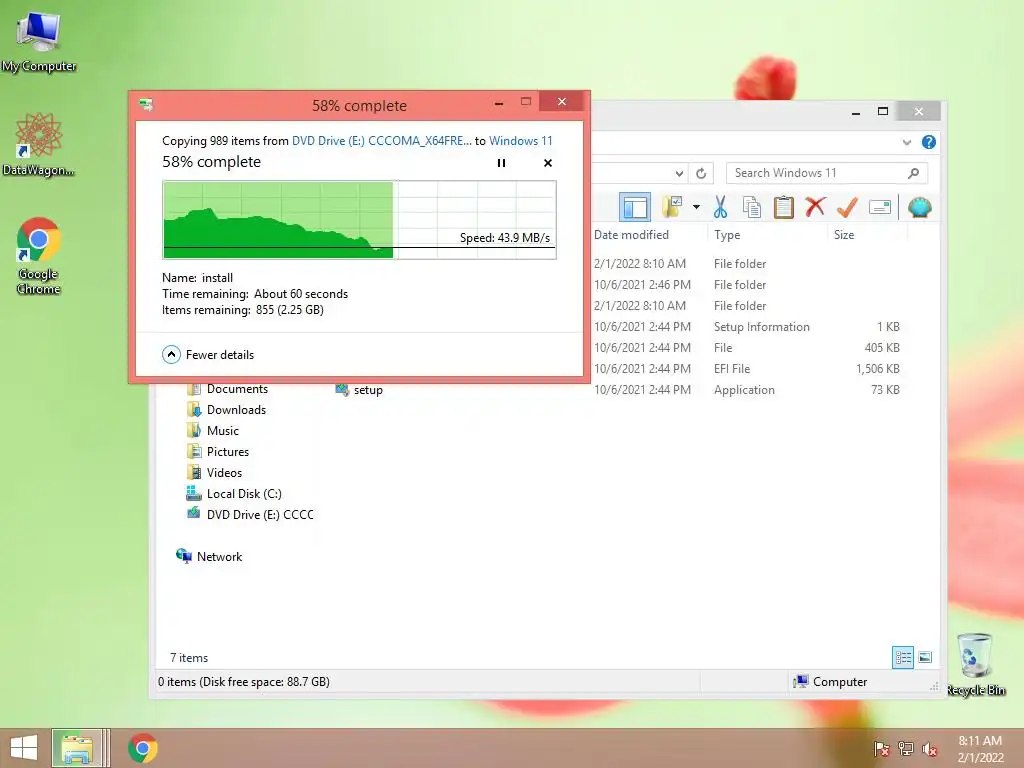Launch Chrome from the taskbar
This screenshot has height=768, width=1024.
pos(142,748)
